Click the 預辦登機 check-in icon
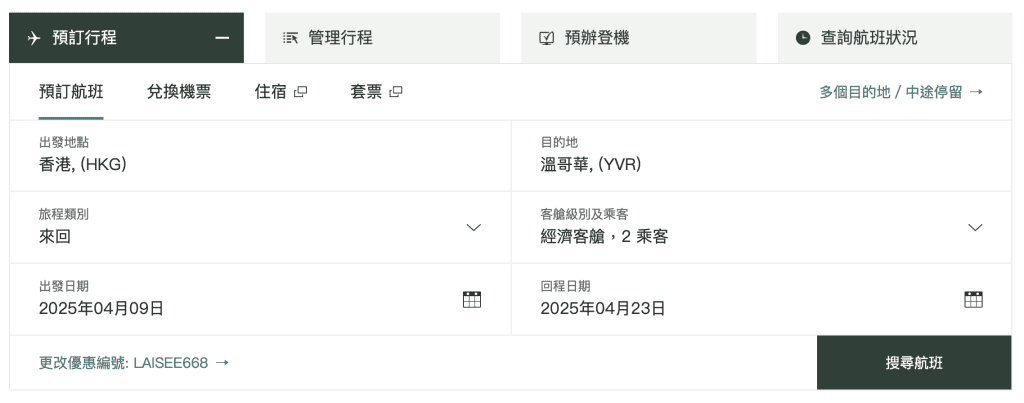1024x403 pixels. tap(547, 38)
